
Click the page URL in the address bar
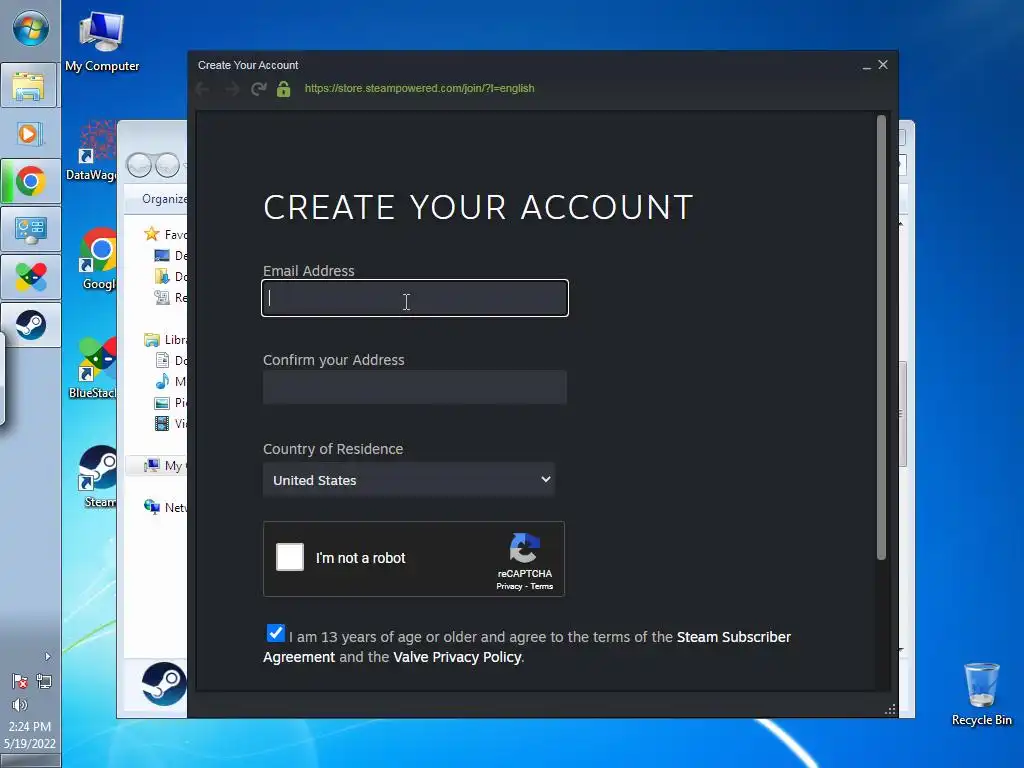tap(419, 88)
